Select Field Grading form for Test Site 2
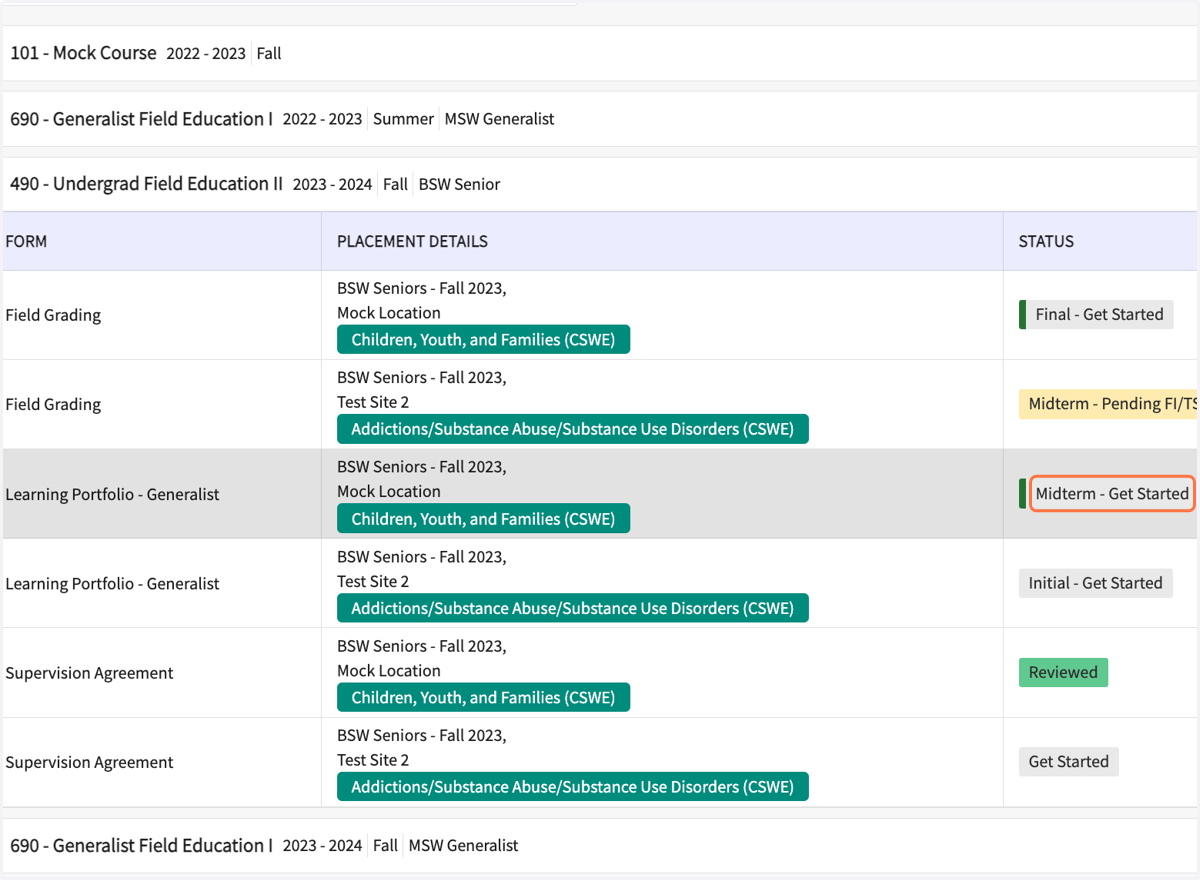Screen dimensions: 1200x880 pyautogui.click(x=53, y=404)
